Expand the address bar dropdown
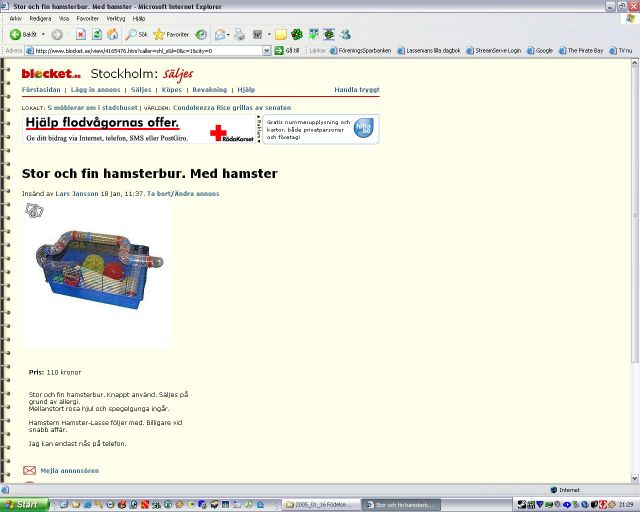The image size is (640, 512). (267, 51)
